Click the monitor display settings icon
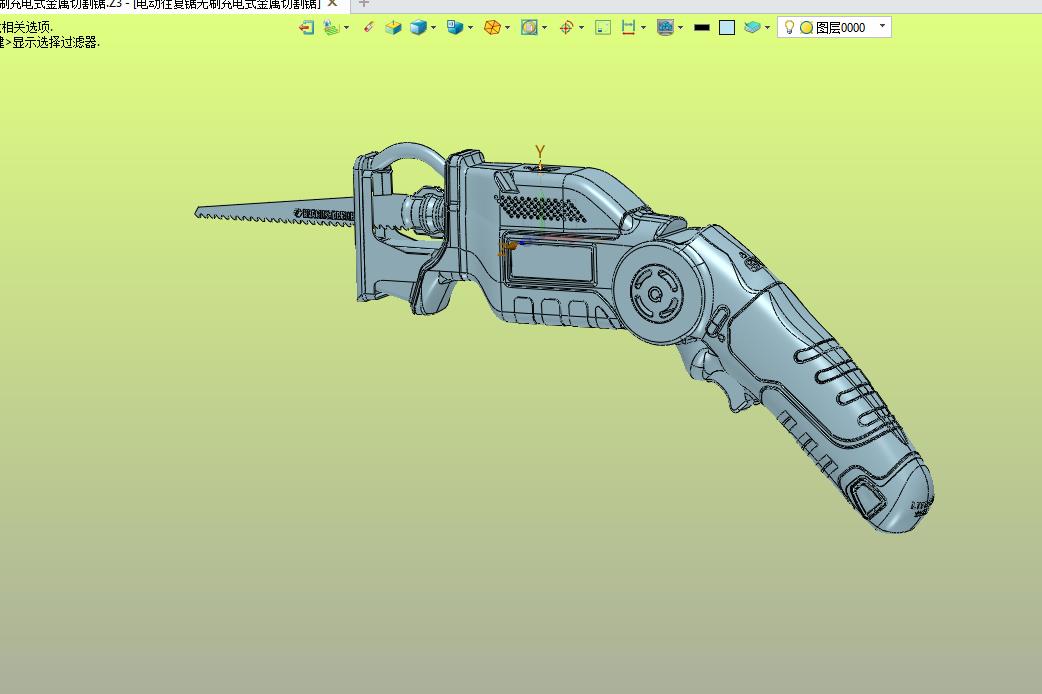 665,27
